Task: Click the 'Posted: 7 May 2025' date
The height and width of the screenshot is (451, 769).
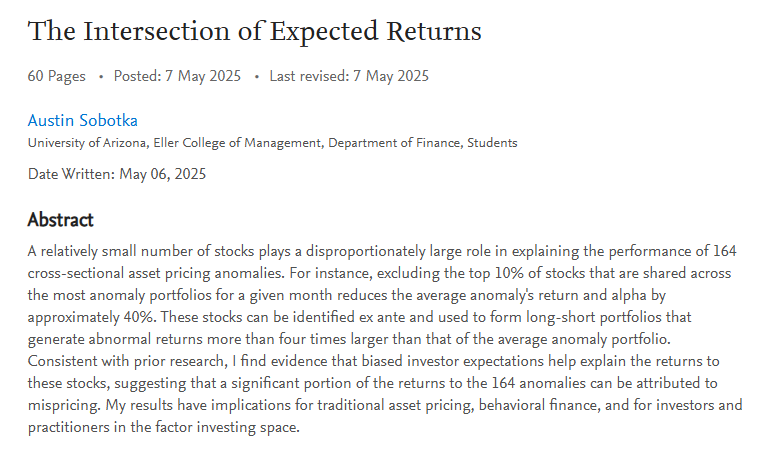Action: [177, 76]
